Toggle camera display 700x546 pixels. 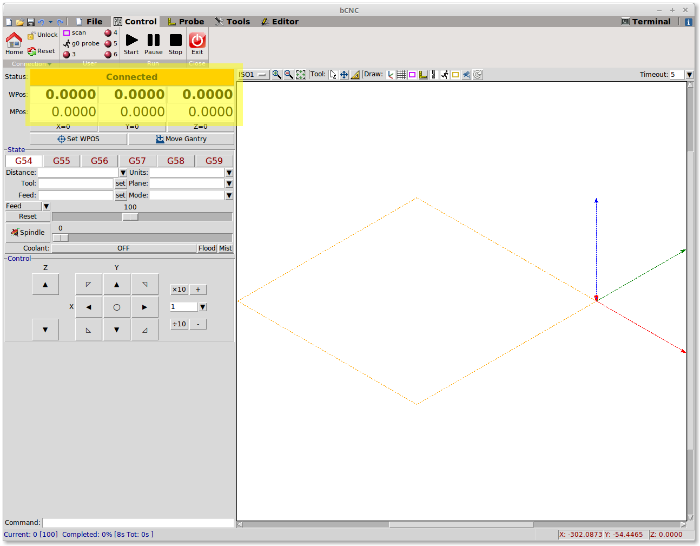point(466,75)
